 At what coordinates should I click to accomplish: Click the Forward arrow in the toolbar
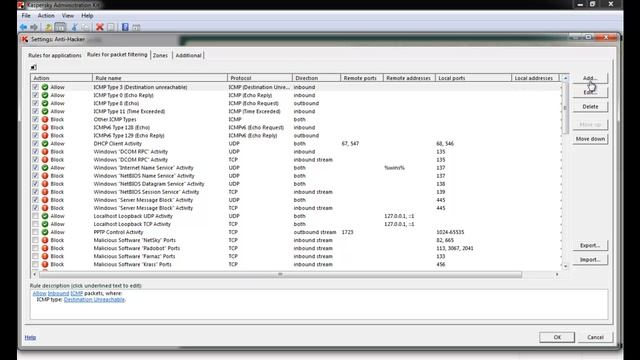tap(34, 27)
